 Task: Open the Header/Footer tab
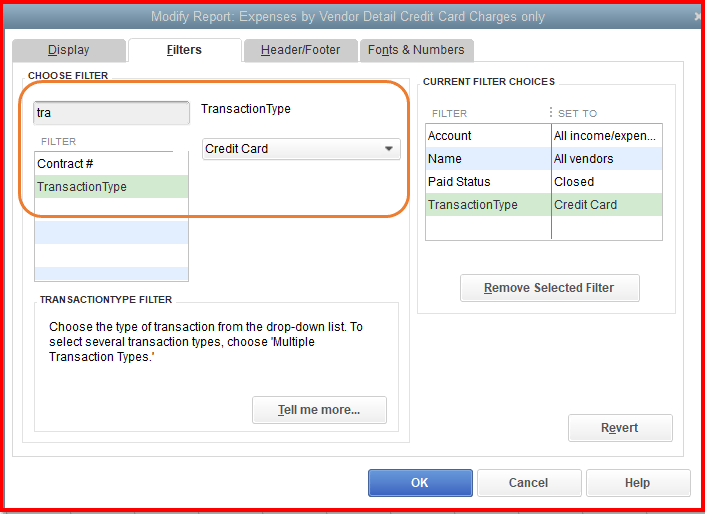[x=300, y=50]
